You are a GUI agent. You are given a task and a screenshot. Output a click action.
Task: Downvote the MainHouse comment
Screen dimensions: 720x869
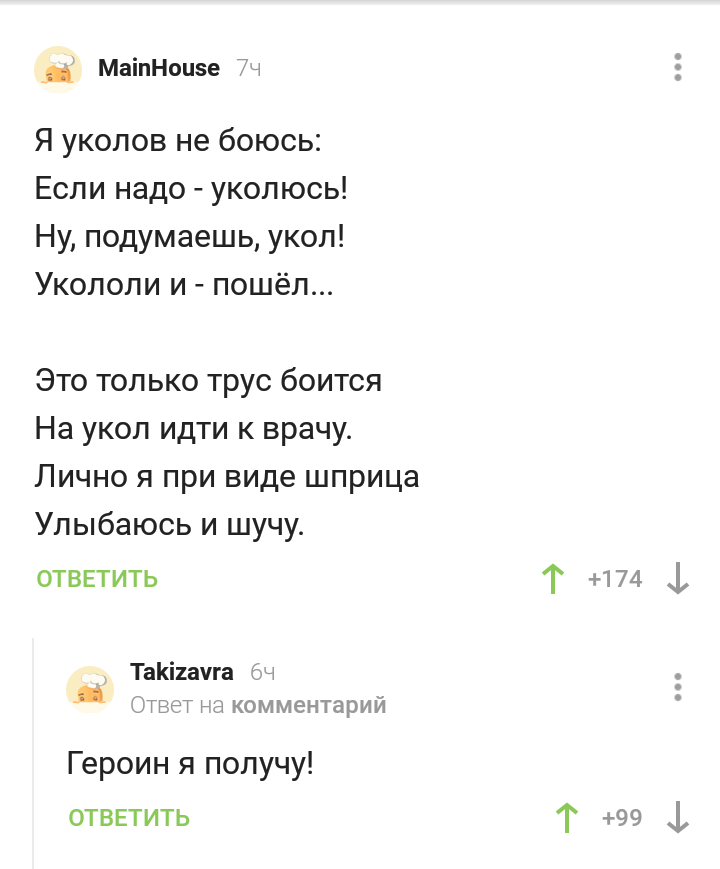(677, 578)
